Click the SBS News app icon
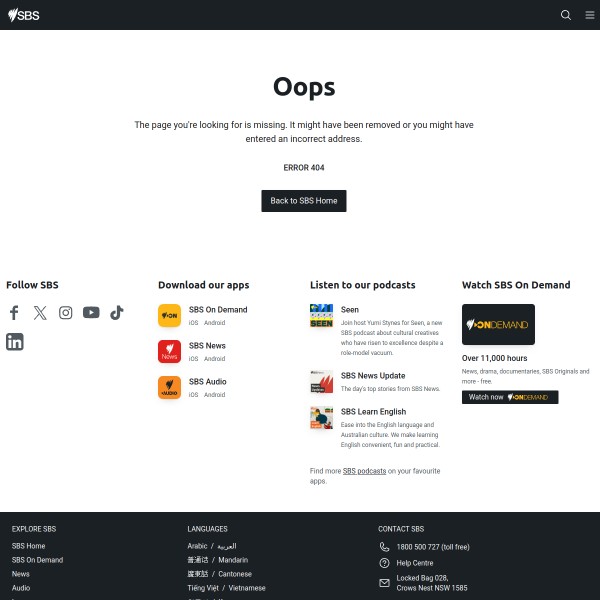The image size is (600, 600). 170,351
